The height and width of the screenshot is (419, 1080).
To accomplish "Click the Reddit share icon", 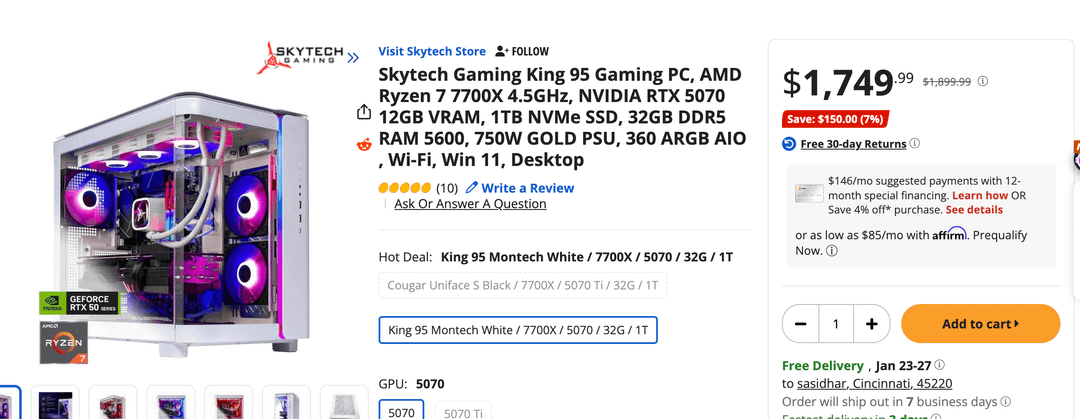I will [364, 145].
